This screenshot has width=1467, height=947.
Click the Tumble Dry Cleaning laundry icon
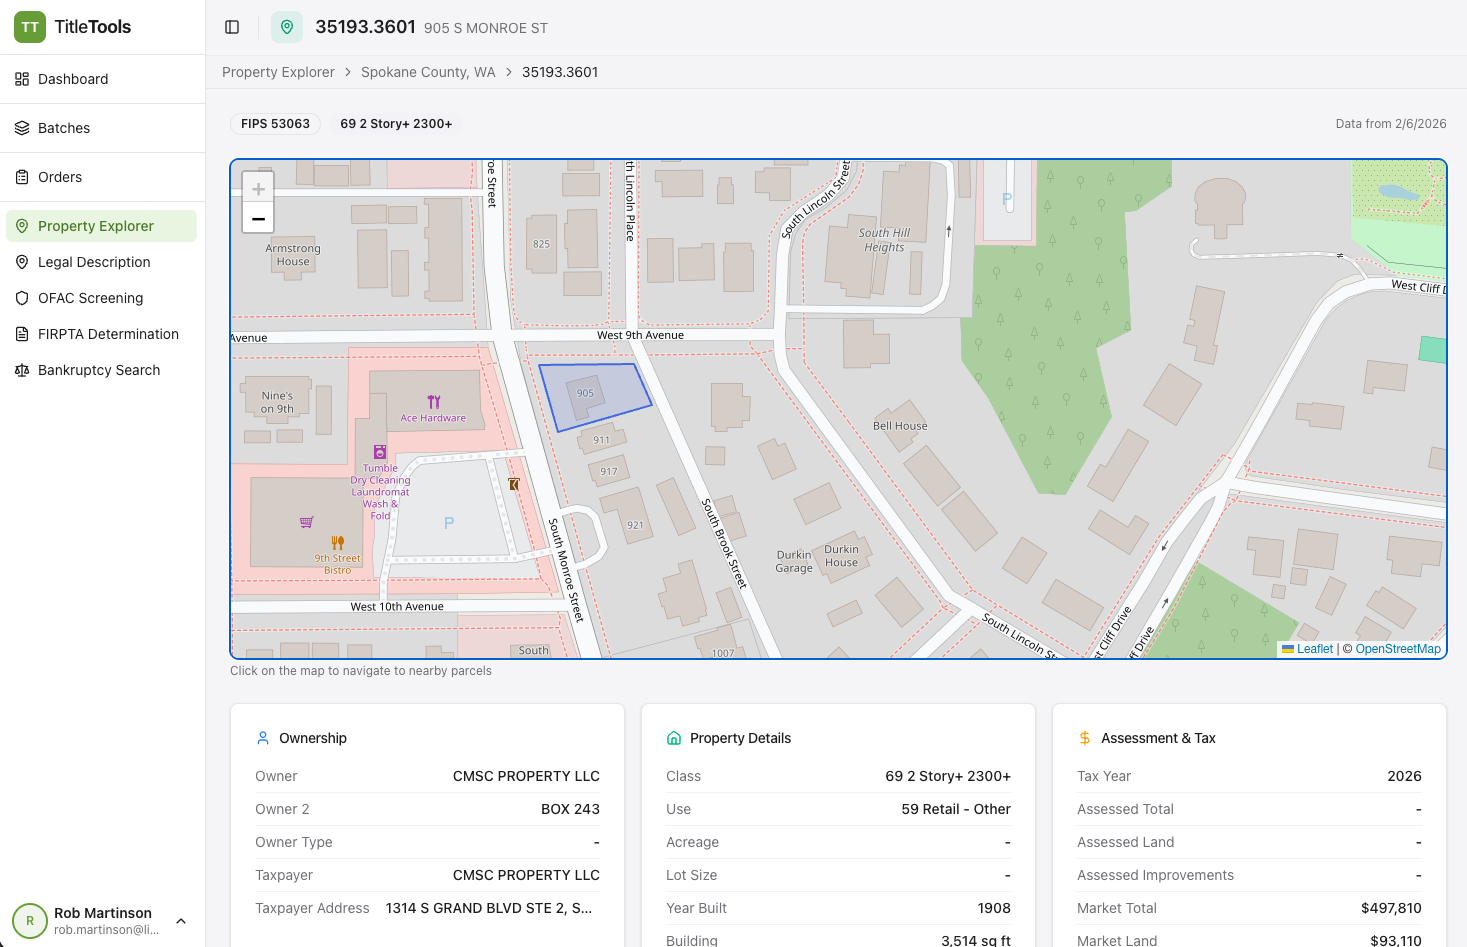pos(380,452)
